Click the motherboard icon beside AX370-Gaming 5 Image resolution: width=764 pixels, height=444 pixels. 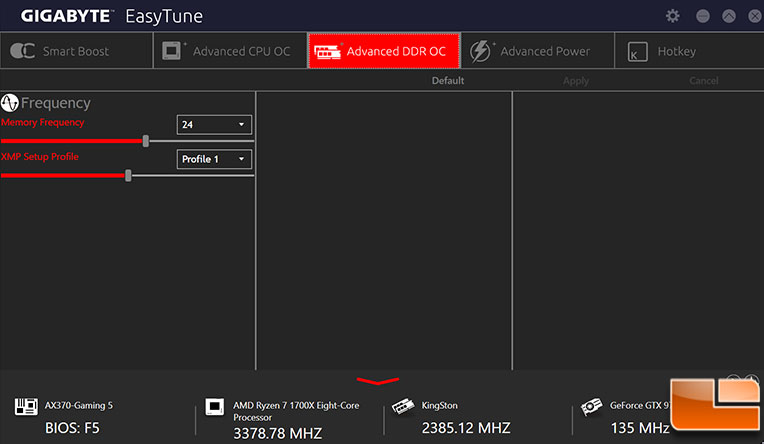coord(26,406)
